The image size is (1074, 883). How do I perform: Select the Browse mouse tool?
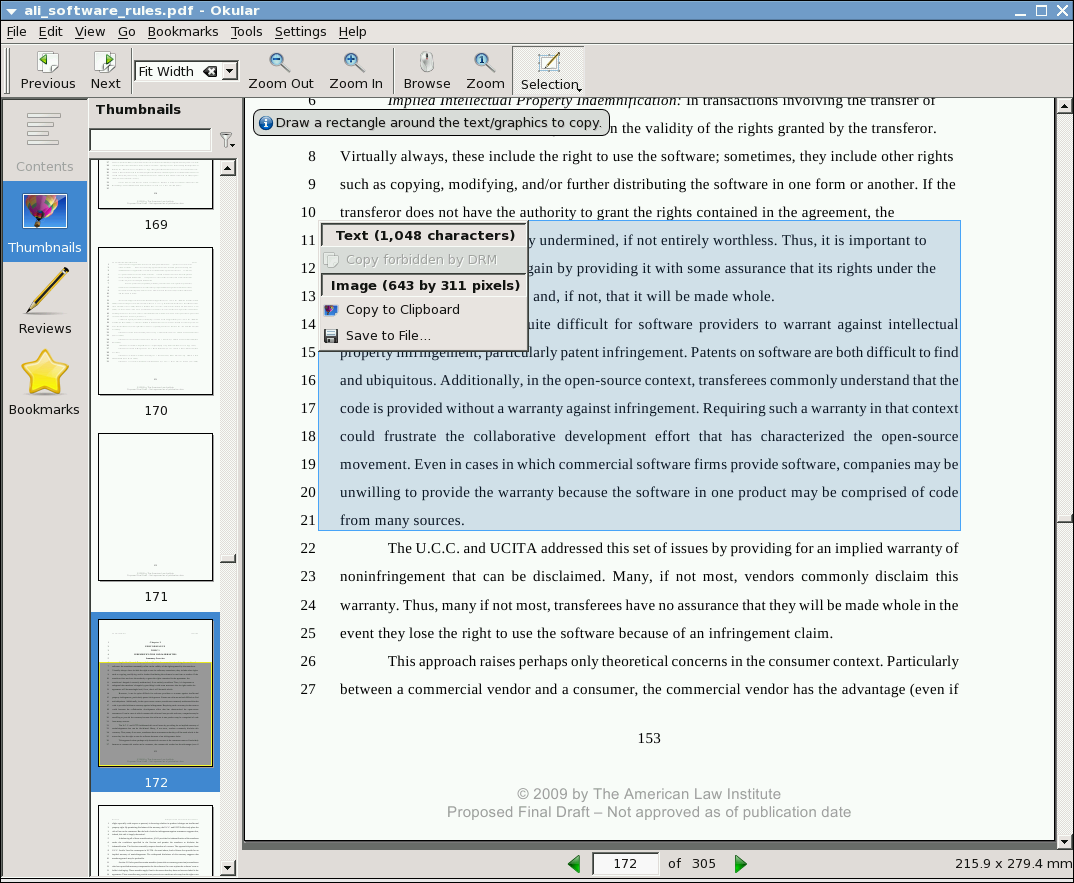[427, 70]
